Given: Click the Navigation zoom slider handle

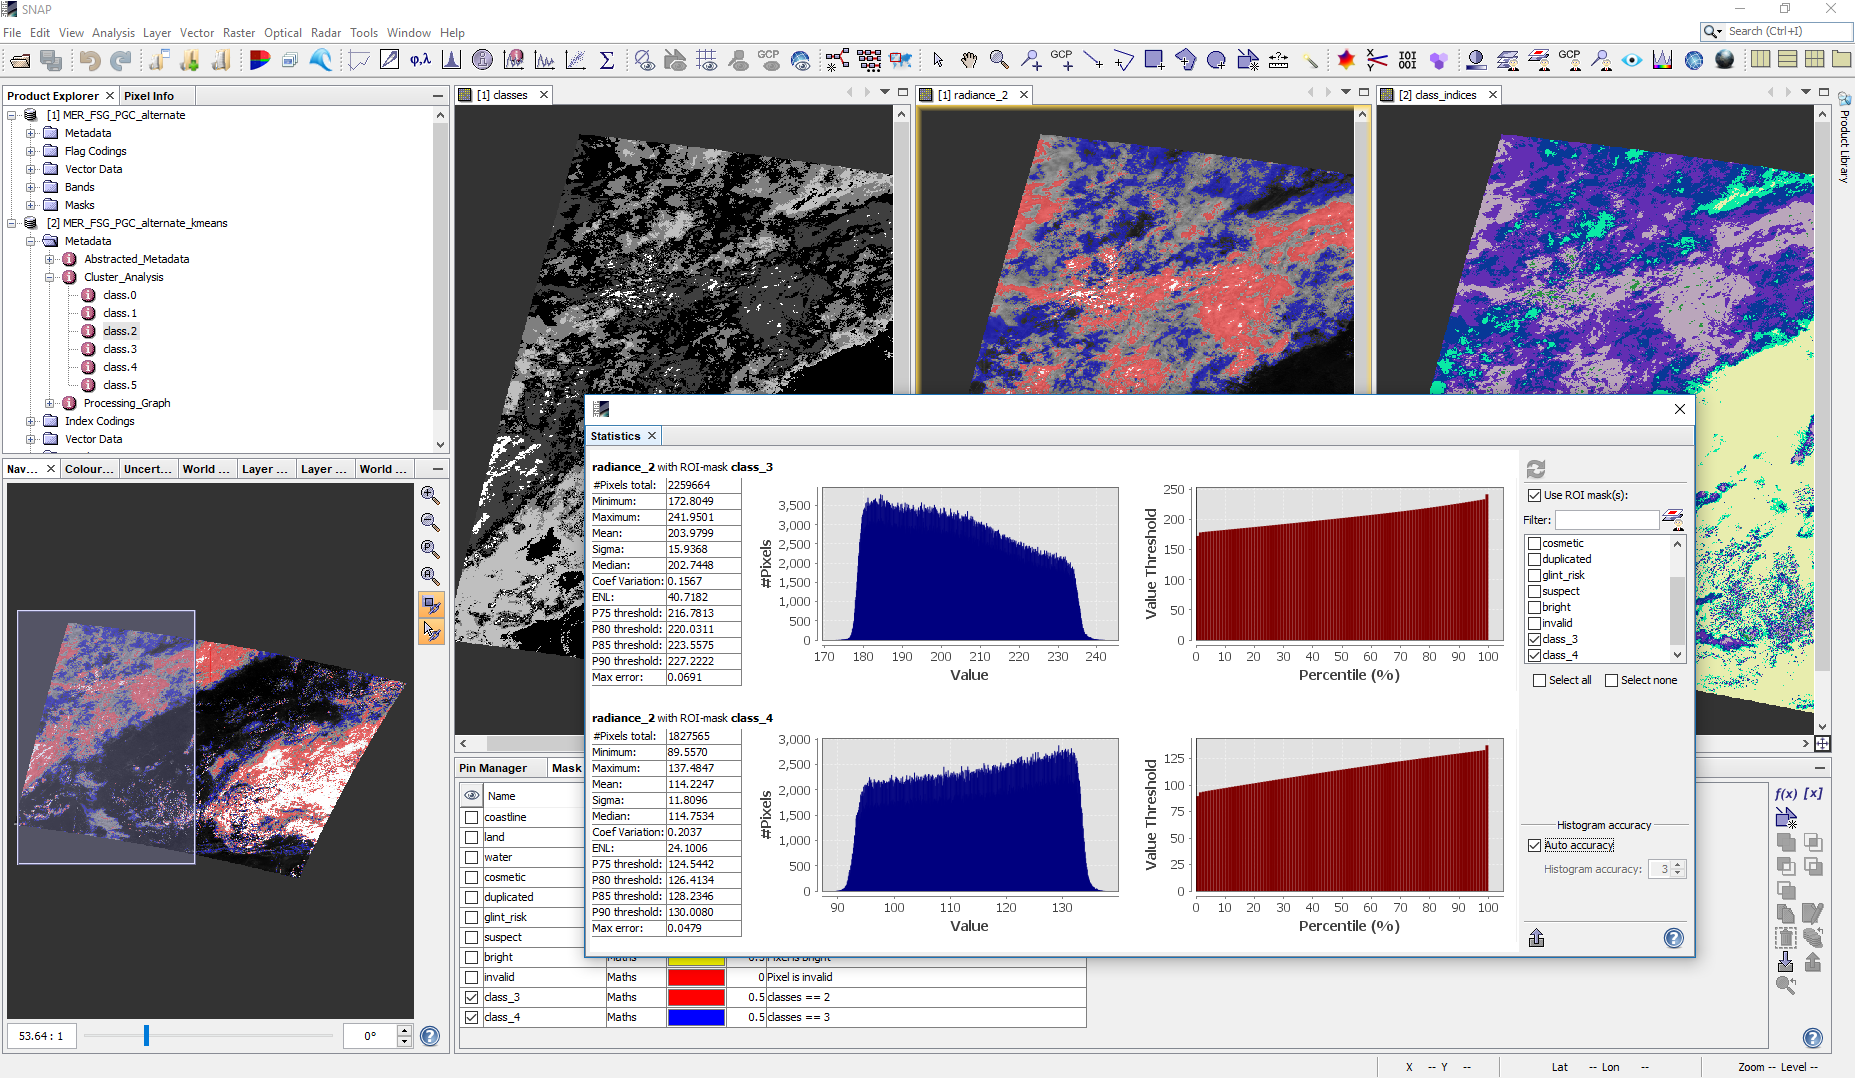Looking at the screenshot, I should (146, 1035).
